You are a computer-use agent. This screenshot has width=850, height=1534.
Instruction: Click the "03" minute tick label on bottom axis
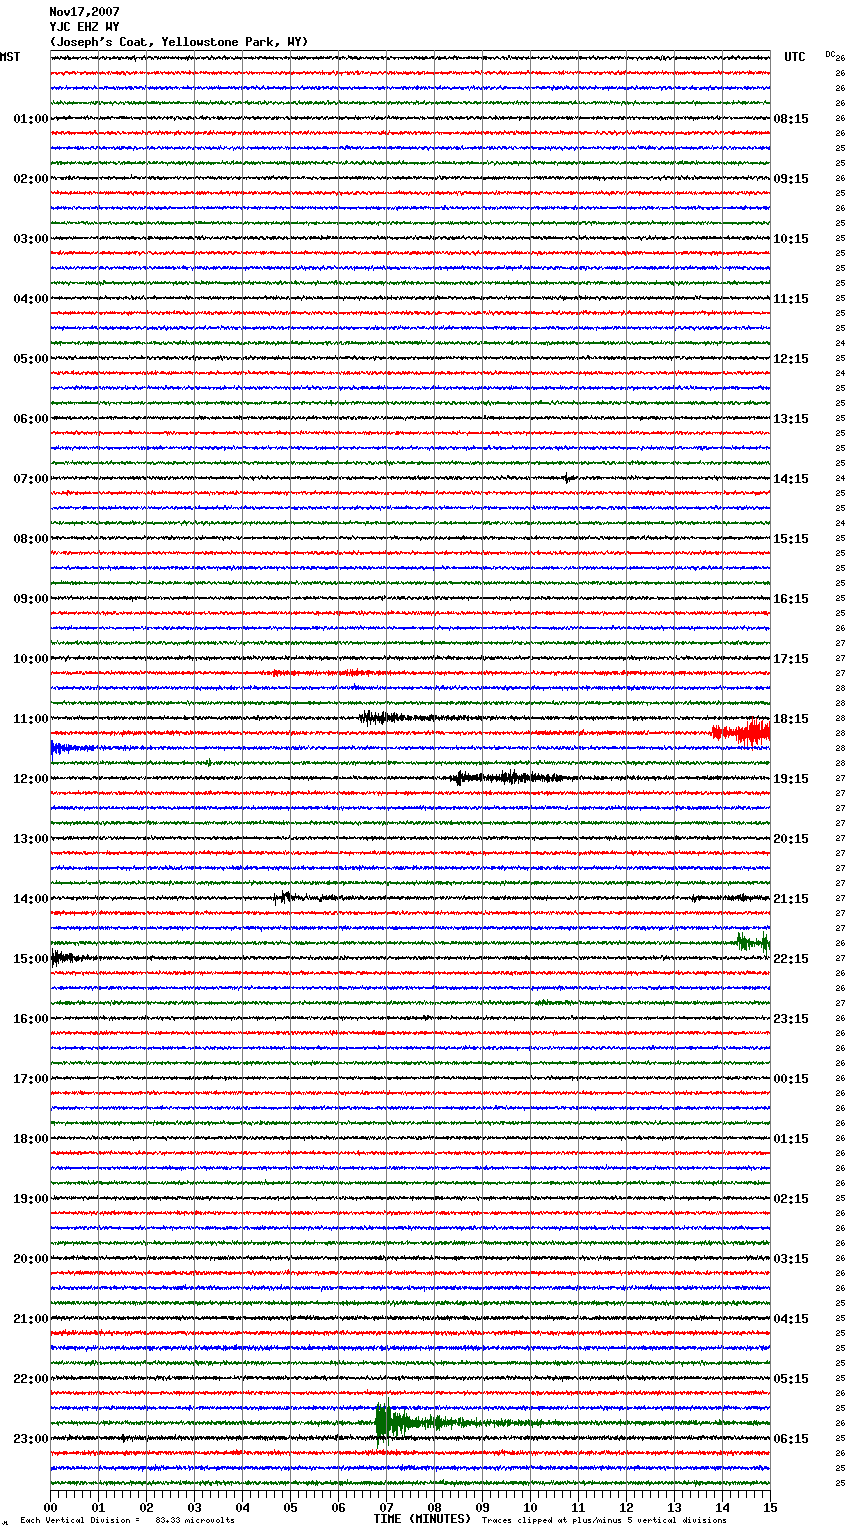click(194, 1507)
